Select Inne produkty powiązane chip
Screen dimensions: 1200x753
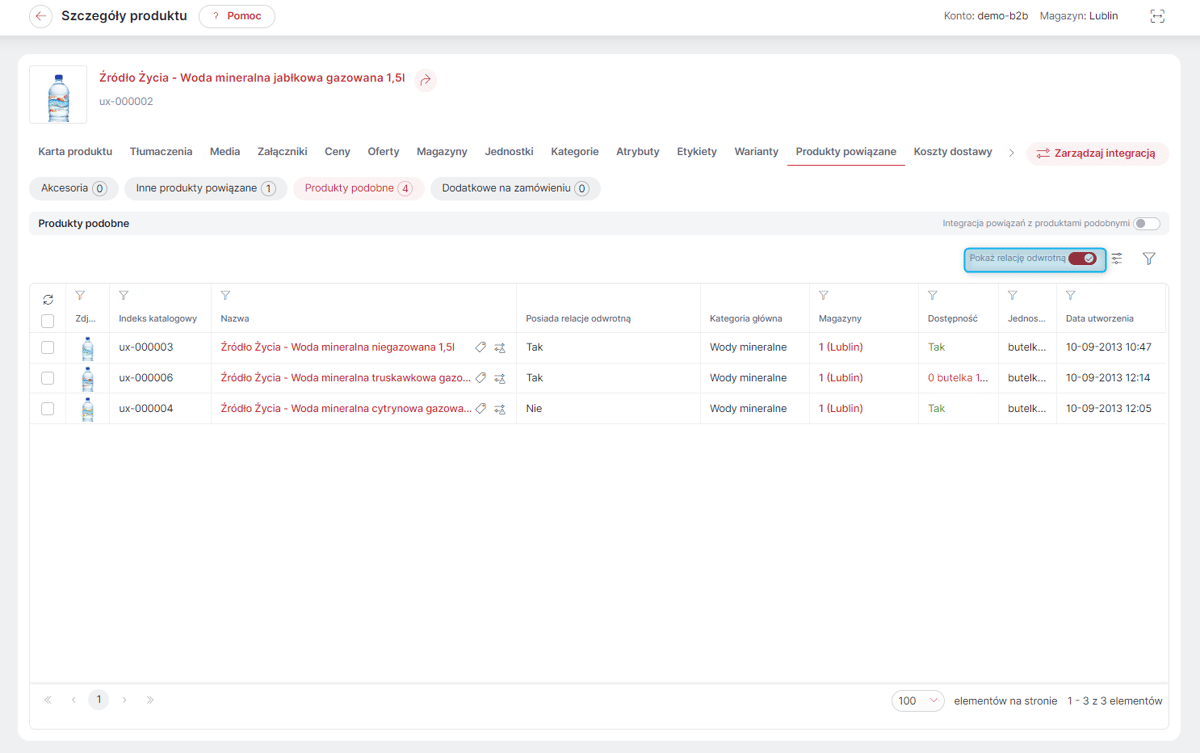(x=205, y=188)
